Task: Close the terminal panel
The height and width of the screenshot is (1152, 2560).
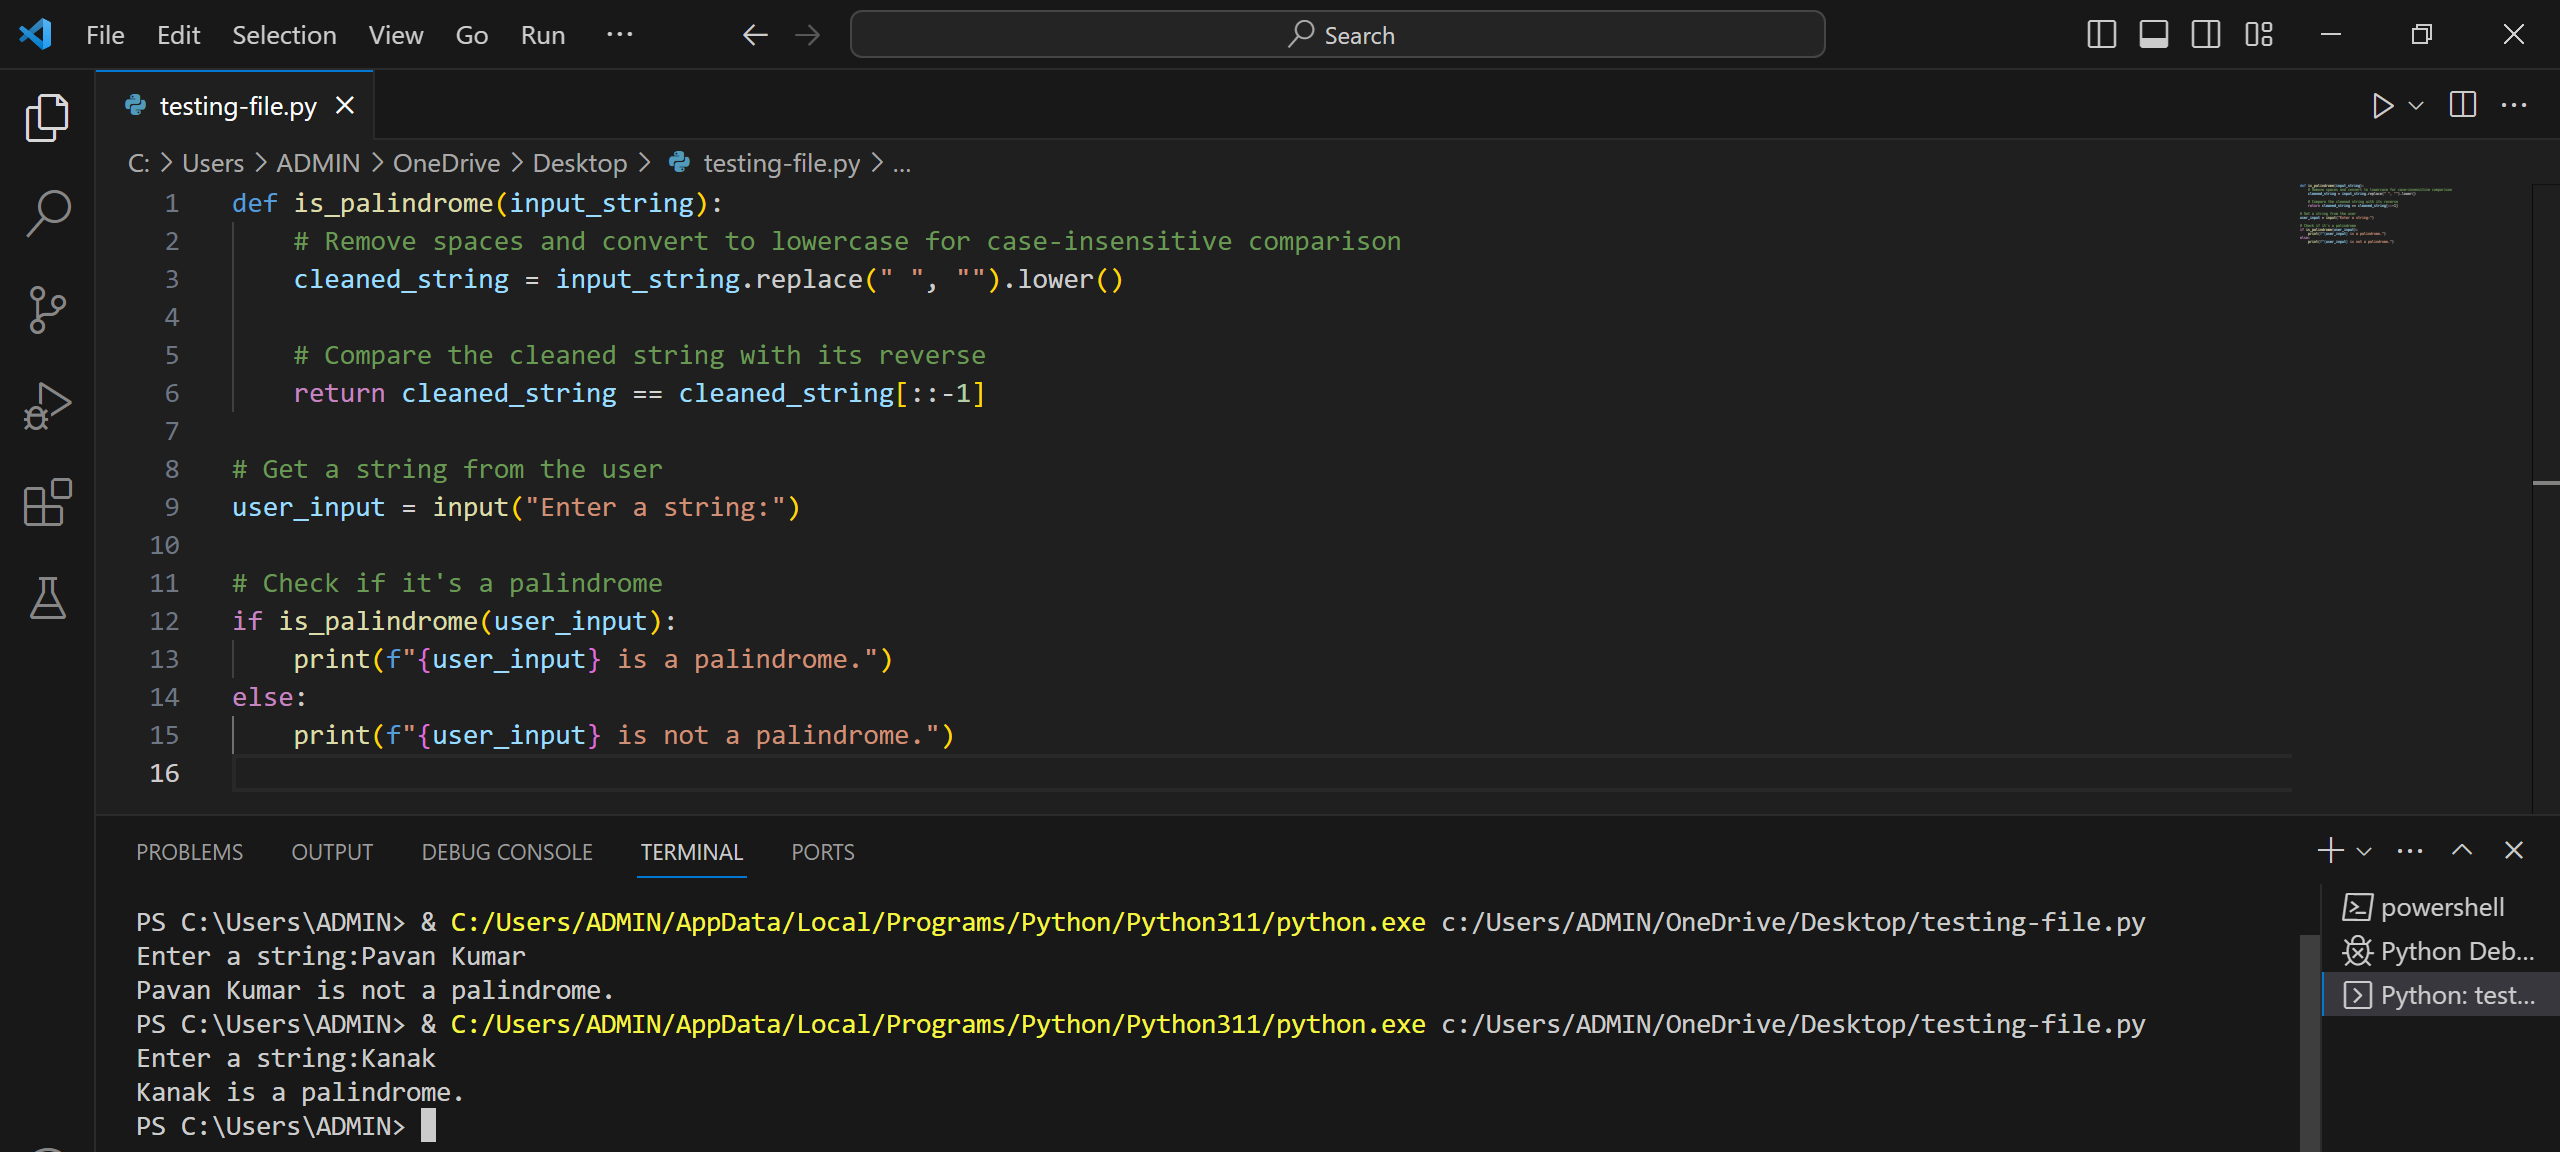Action: tap(2514, 851)
